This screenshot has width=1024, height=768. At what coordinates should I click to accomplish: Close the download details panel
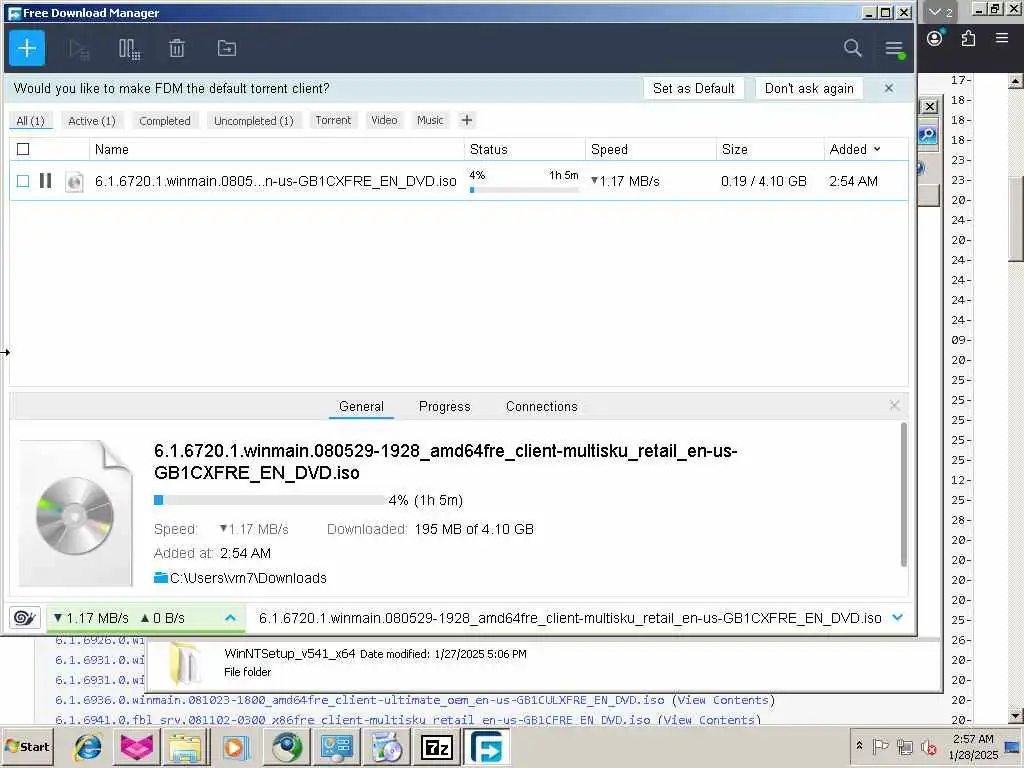(x=895, y=406)
